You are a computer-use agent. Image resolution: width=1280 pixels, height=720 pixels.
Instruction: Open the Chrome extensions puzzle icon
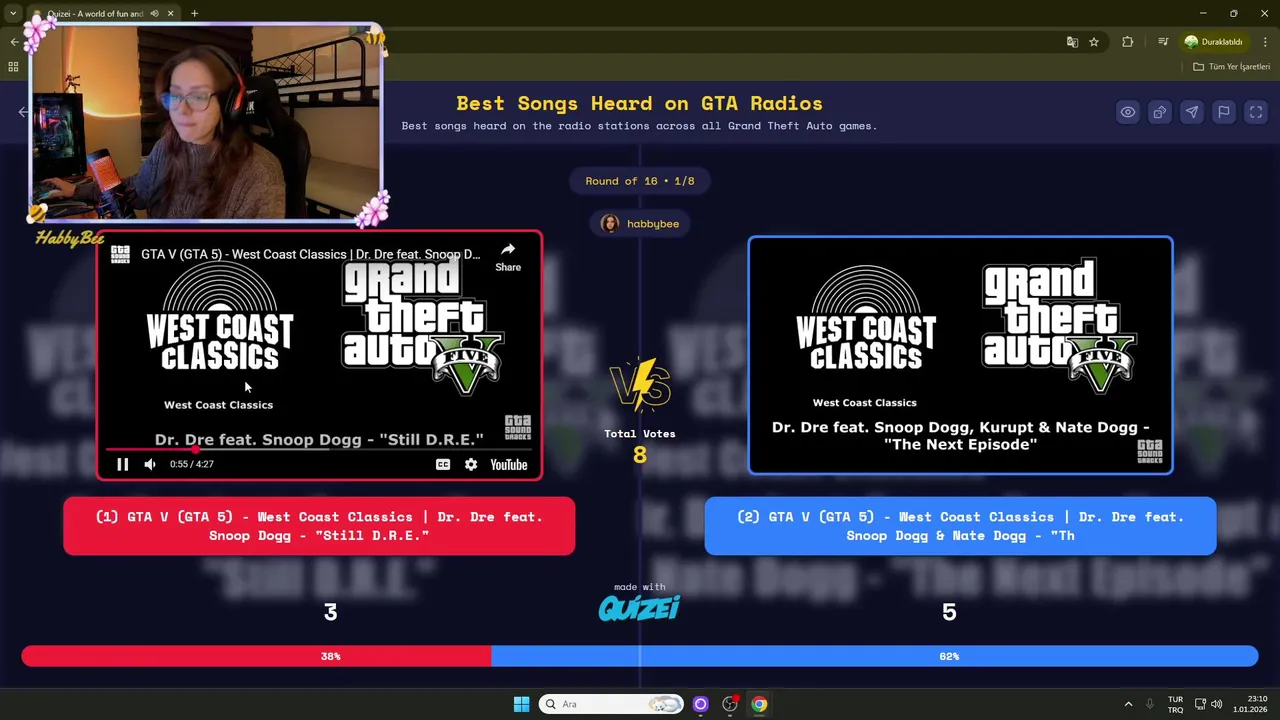1128,42
